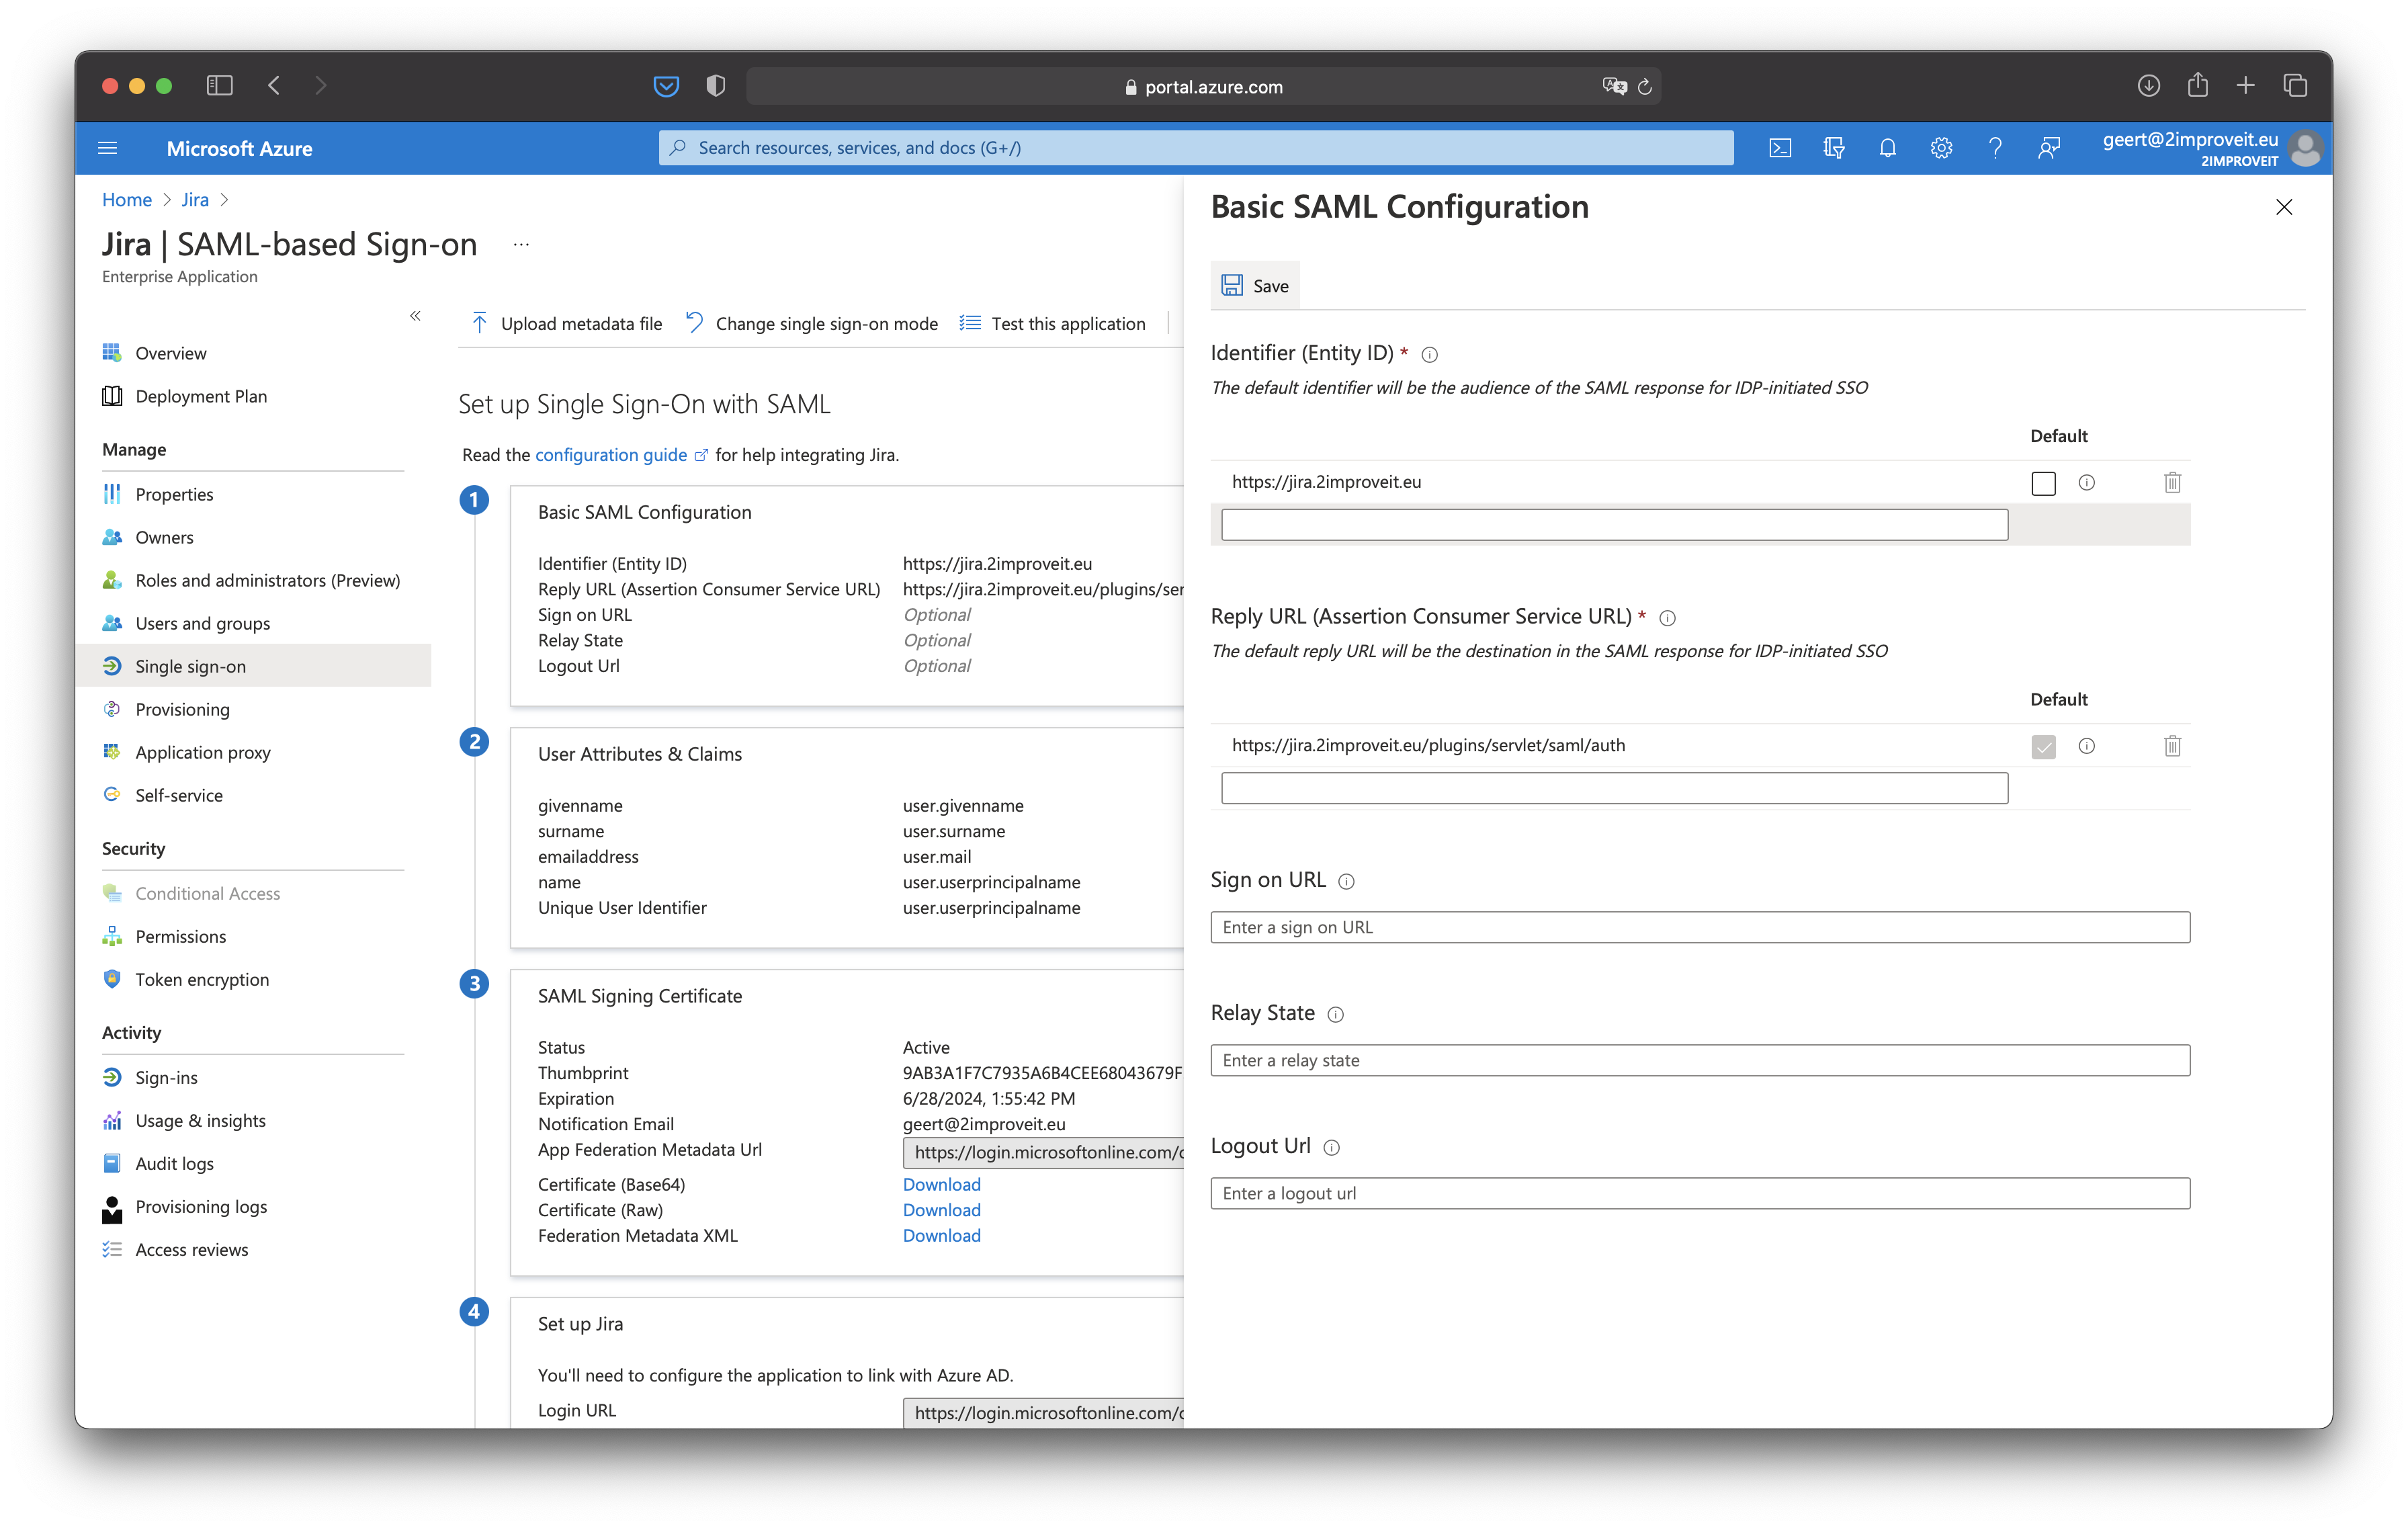The width and height of the screenshot is (2408, 1528).
Task: Click the App Federation Metadata Url field
Action: (x=1043, y=1152)
